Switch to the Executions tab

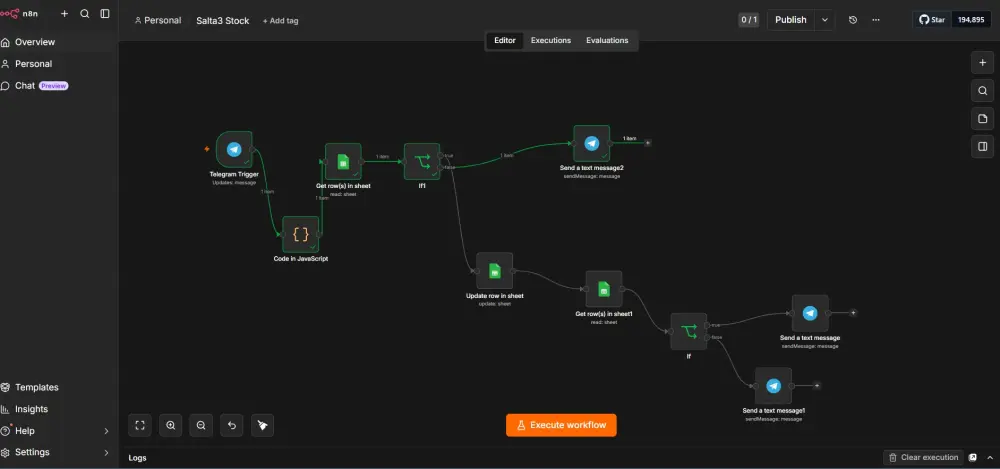click(x=551, y=40)
